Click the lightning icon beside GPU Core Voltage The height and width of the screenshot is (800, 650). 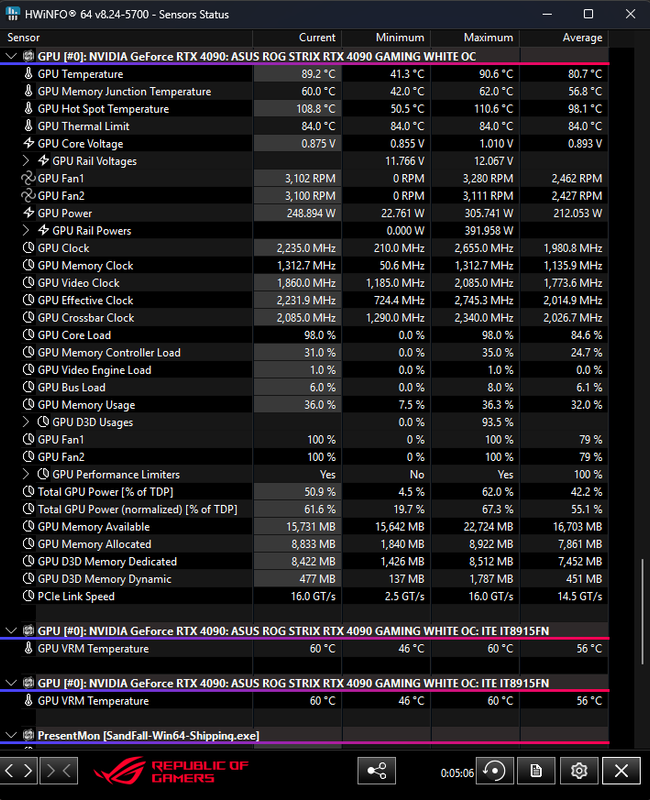(x=29, y=143)
